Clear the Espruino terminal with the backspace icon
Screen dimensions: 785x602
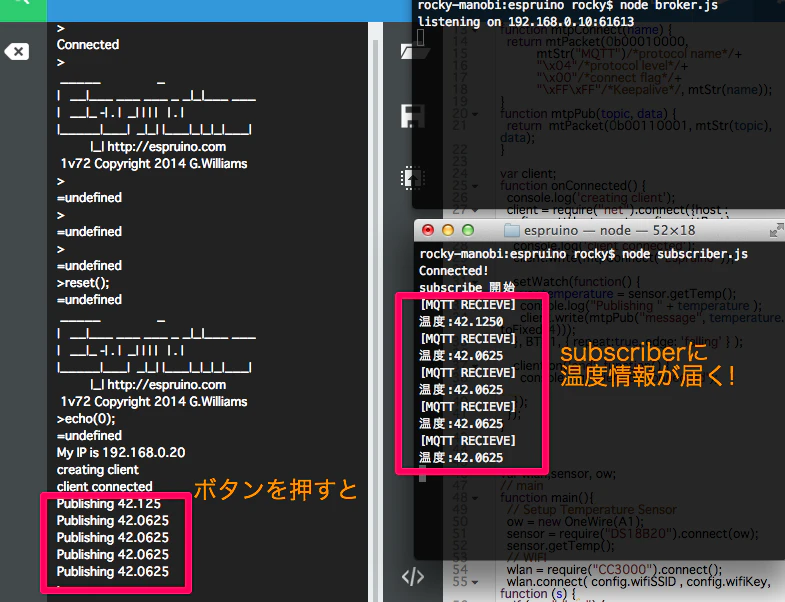(17, 51)
